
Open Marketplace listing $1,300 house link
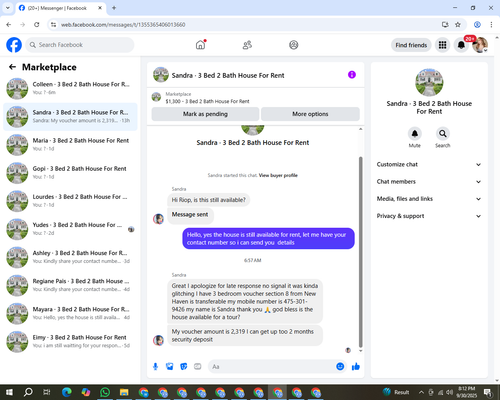point(207,101)
